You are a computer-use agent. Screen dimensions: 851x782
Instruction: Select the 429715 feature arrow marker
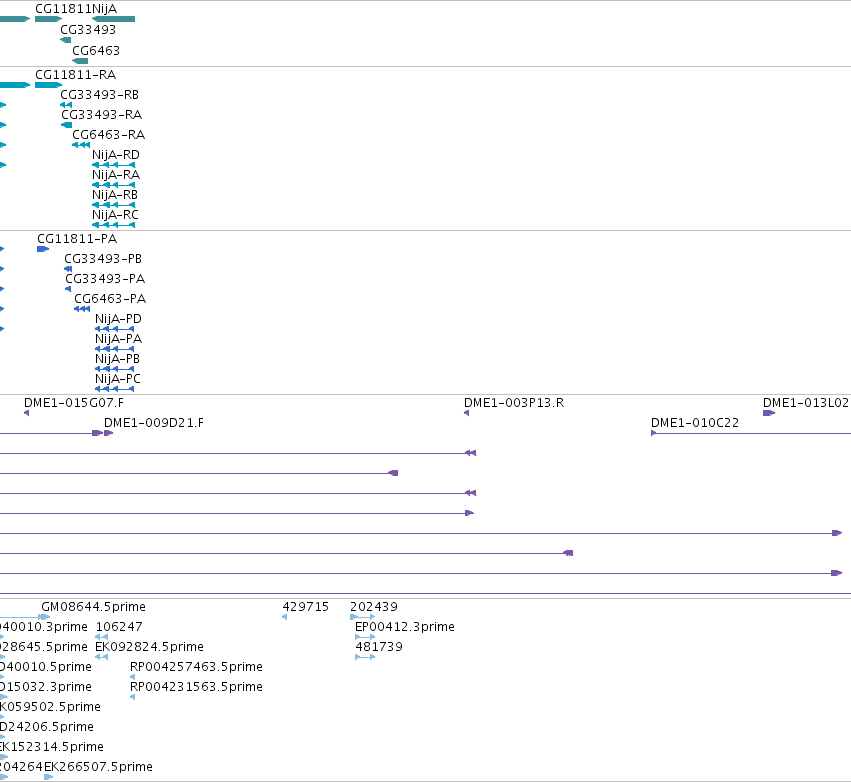[x=285, y=617]
